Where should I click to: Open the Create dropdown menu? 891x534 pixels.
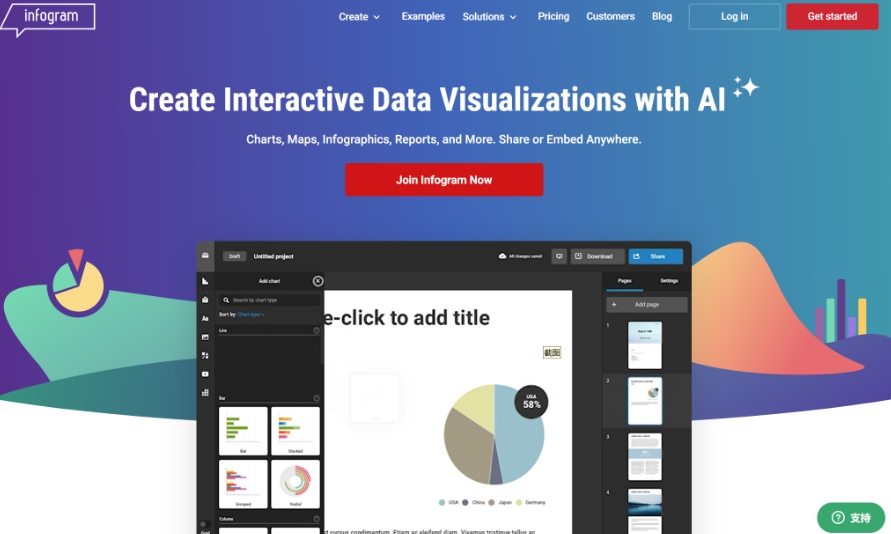coord(359,16)
